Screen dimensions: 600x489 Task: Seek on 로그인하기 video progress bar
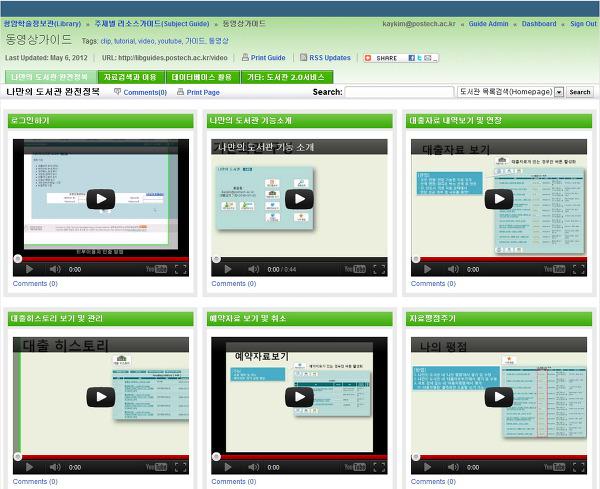pyautogui.click(x=101, y=259)
